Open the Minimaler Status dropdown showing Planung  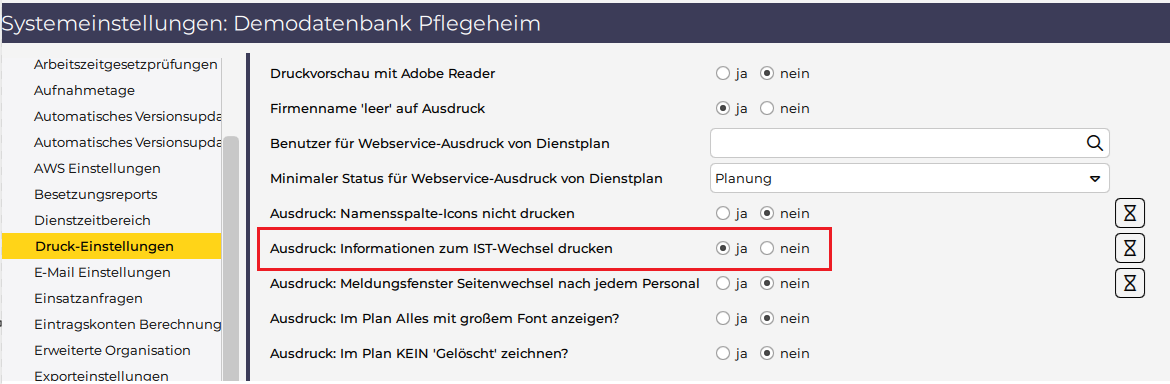[x=910, y=178]
